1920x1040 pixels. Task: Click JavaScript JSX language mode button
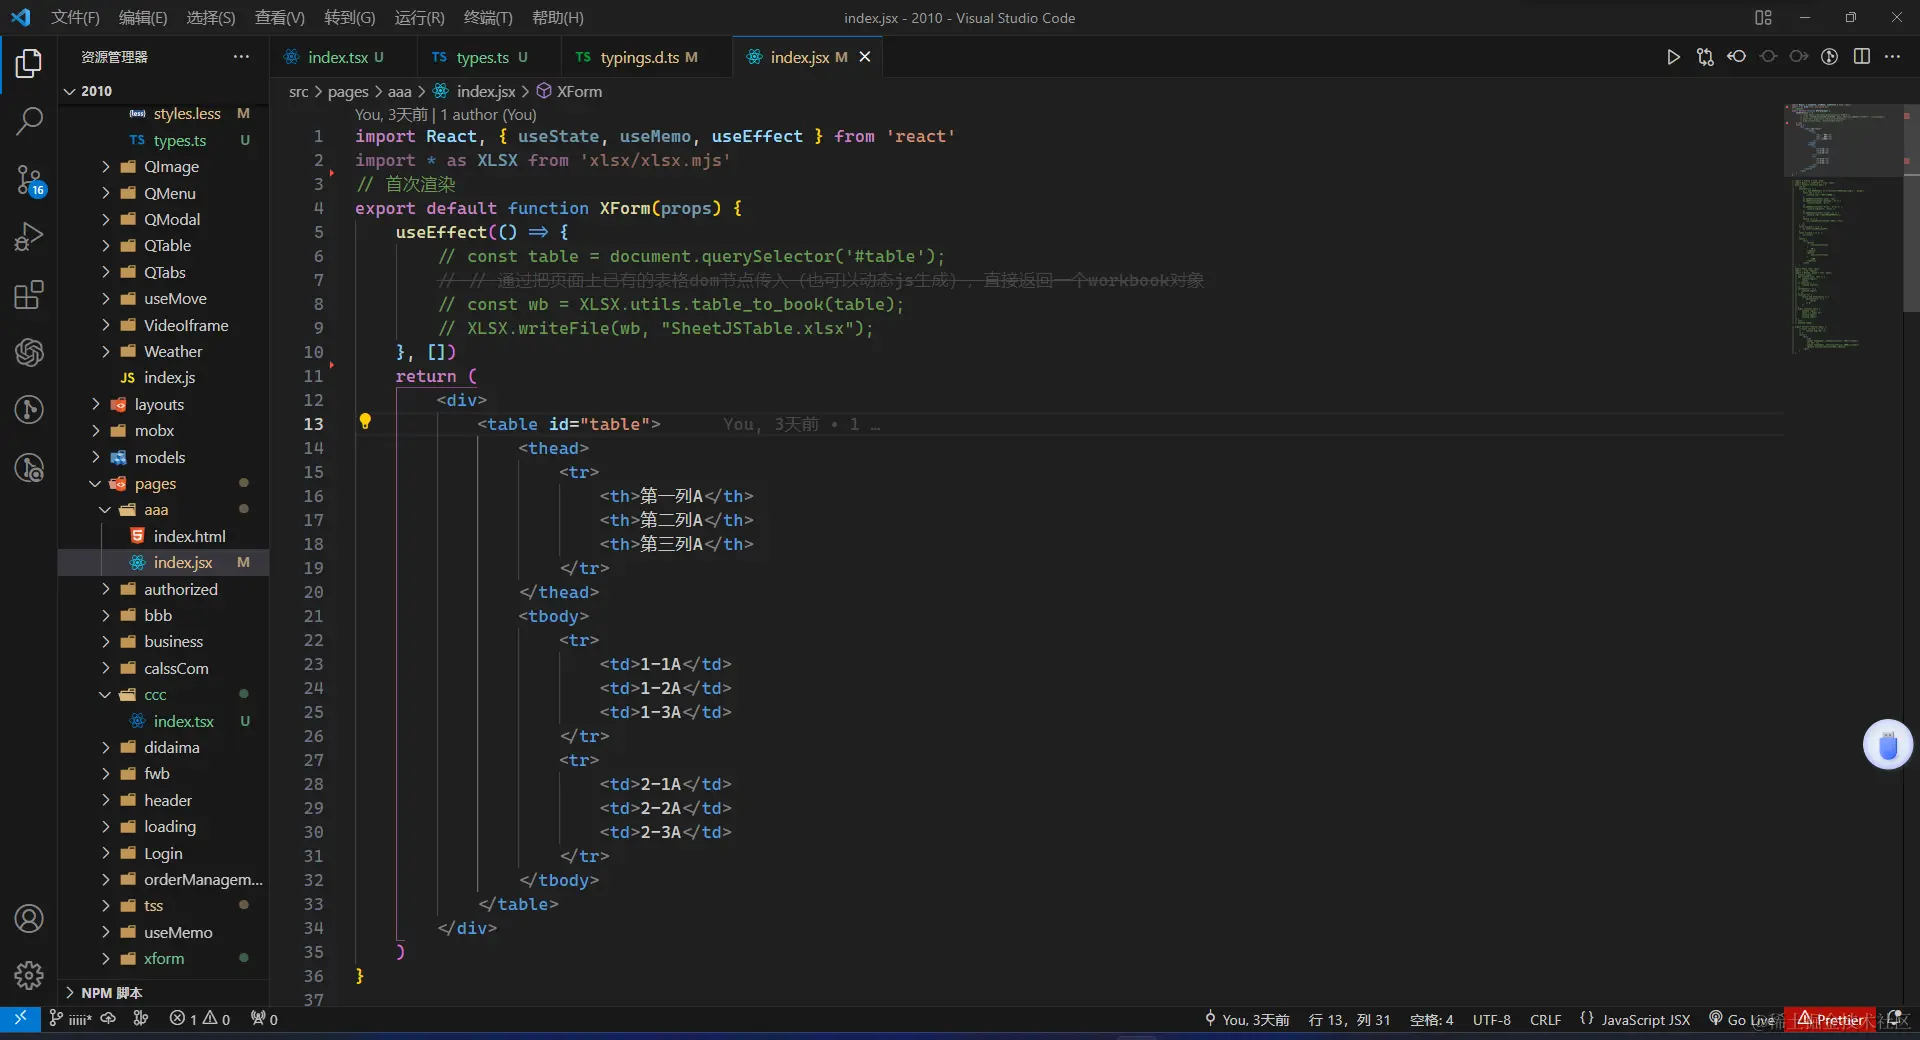point(1645,1019)
